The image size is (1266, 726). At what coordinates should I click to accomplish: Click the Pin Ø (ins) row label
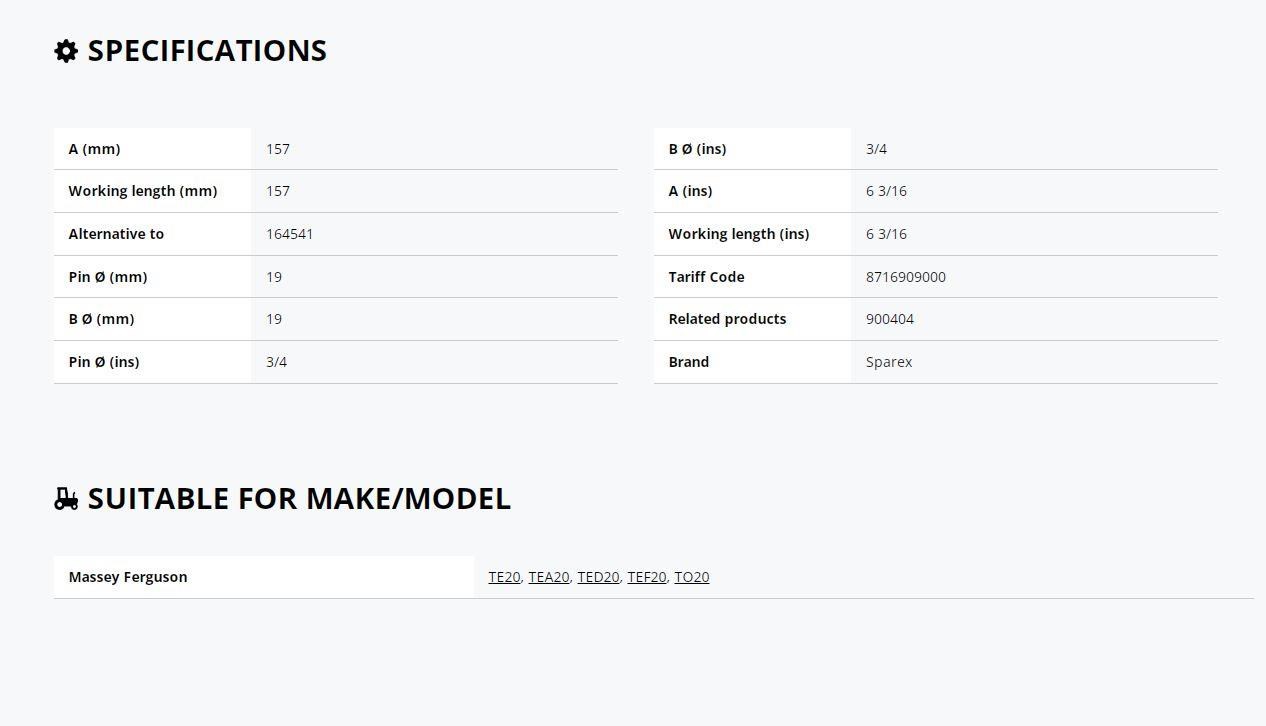point(104,362)
